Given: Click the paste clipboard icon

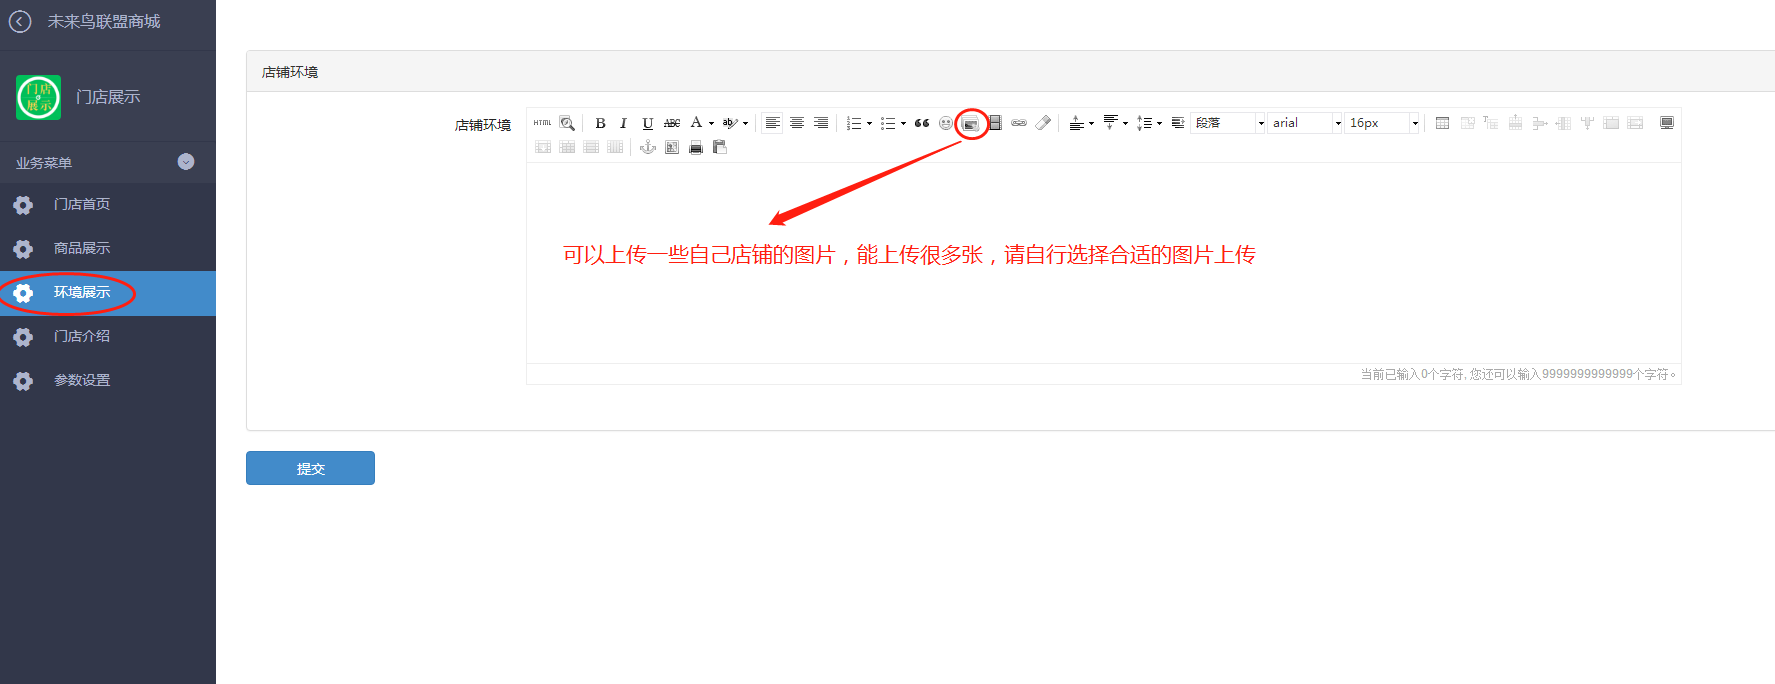Looking at the screenshot, I should coord(720,147).
